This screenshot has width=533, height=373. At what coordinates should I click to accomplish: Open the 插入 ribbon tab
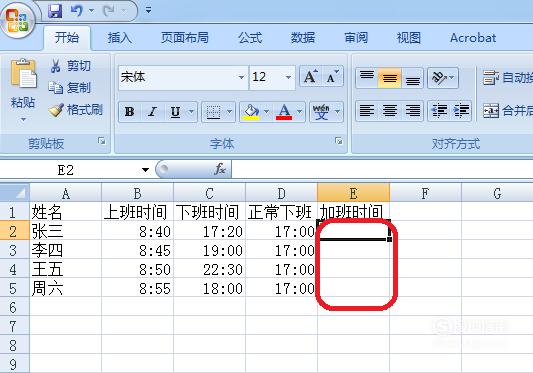120,37
